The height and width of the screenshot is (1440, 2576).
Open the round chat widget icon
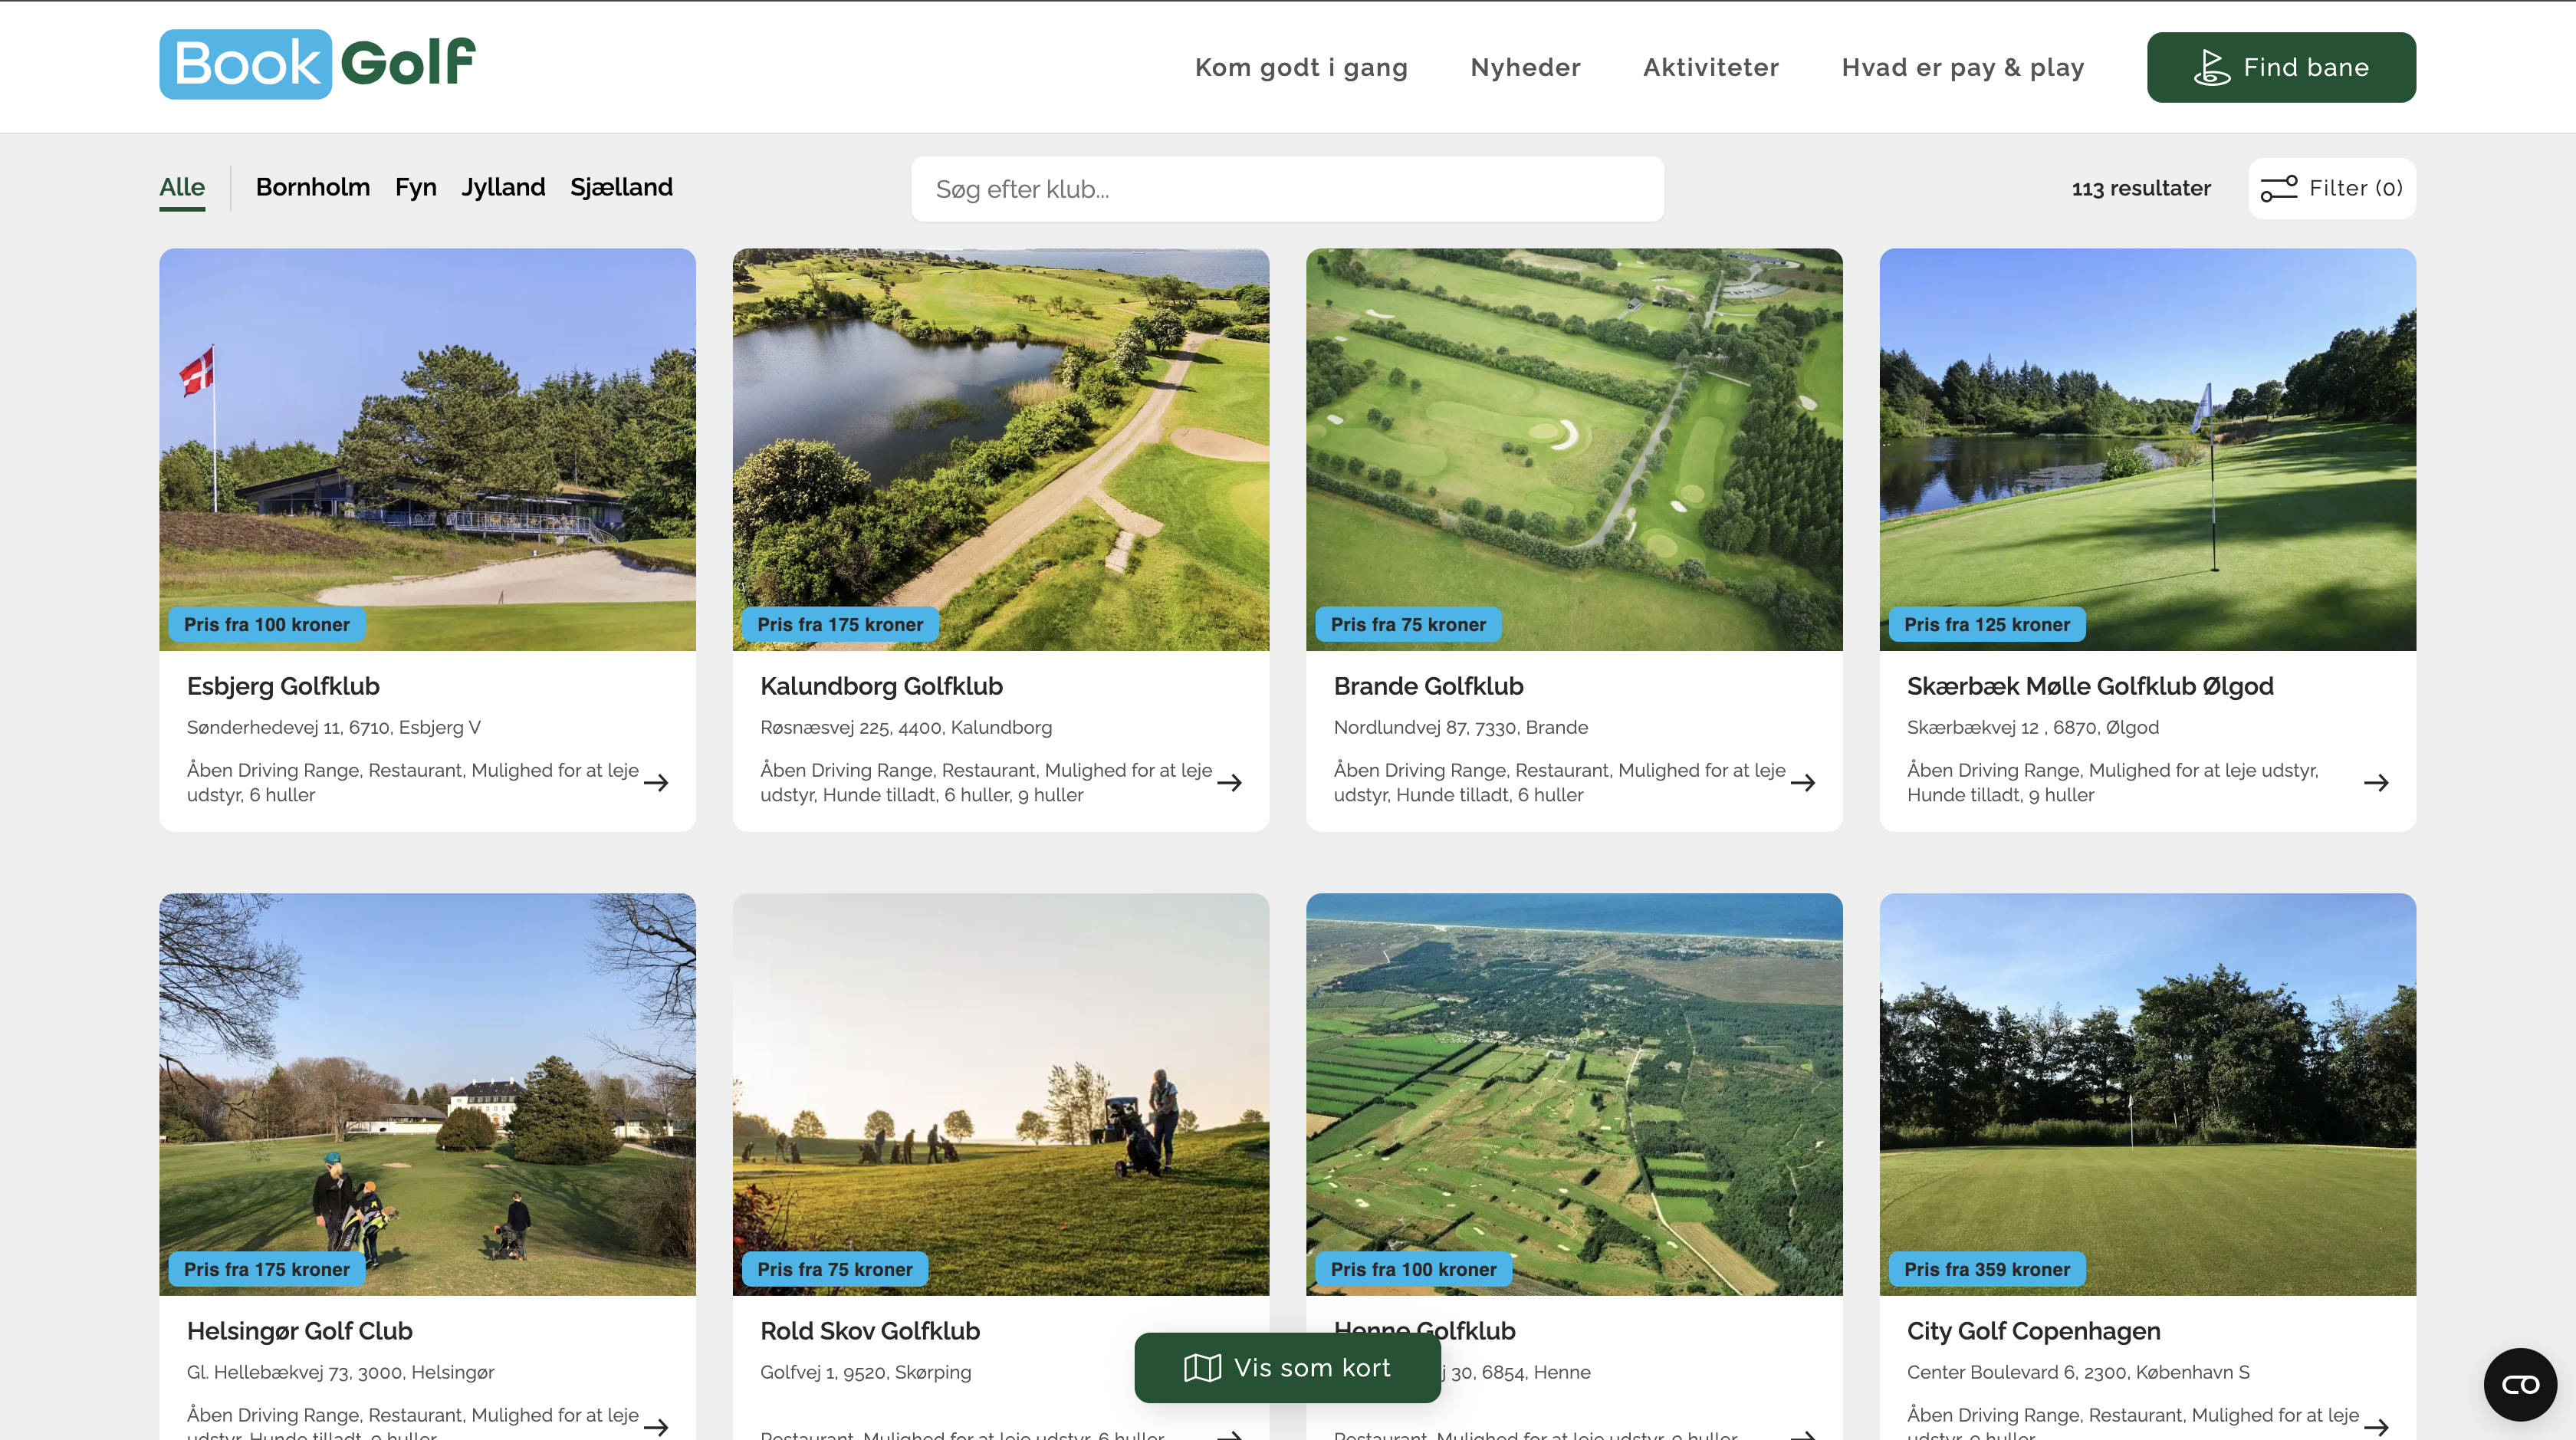point(2519,1384)
